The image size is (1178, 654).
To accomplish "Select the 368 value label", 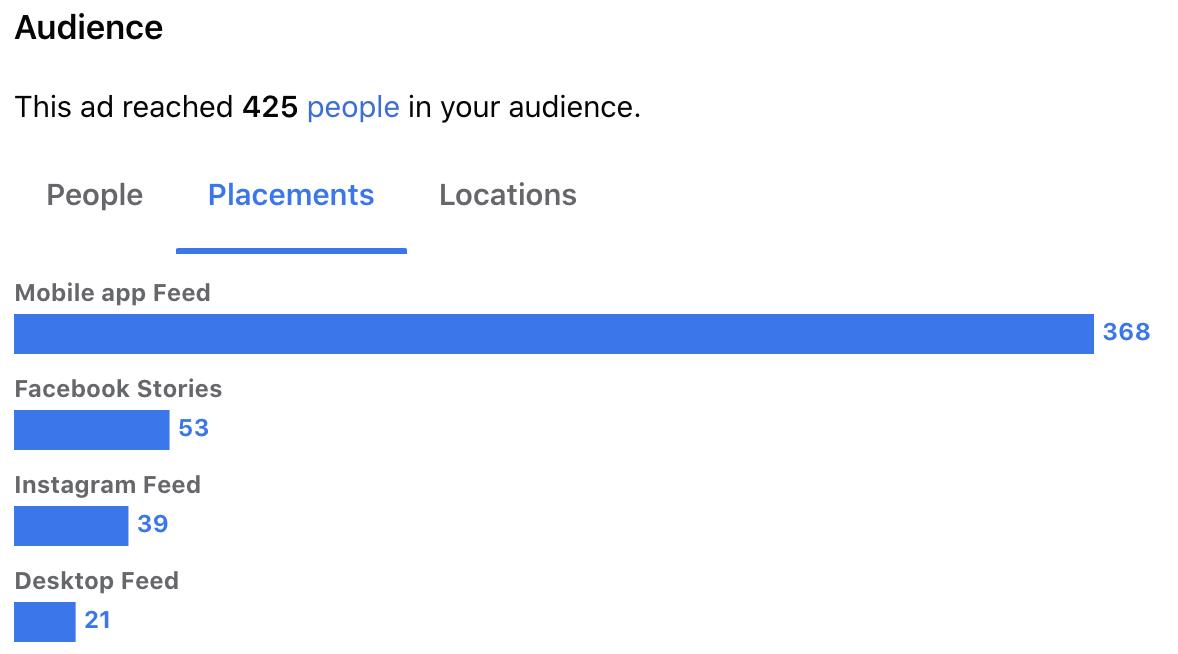I will (x=1126, y=332).
